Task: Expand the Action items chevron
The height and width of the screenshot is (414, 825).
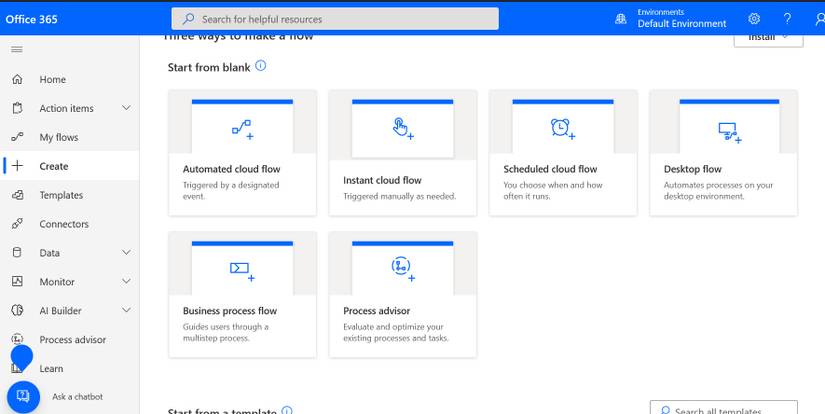Action: (126, 108)
